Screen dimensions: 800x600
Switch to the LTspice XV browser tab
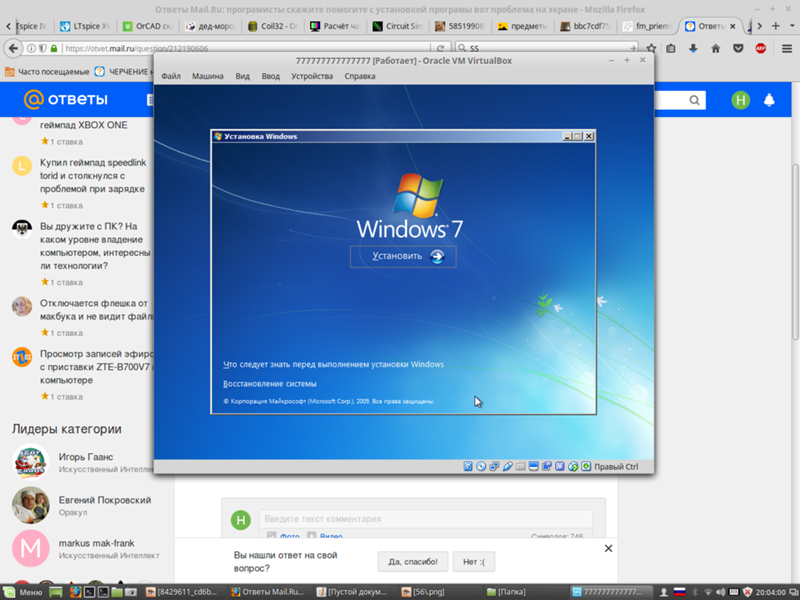[x=84, y=26]
